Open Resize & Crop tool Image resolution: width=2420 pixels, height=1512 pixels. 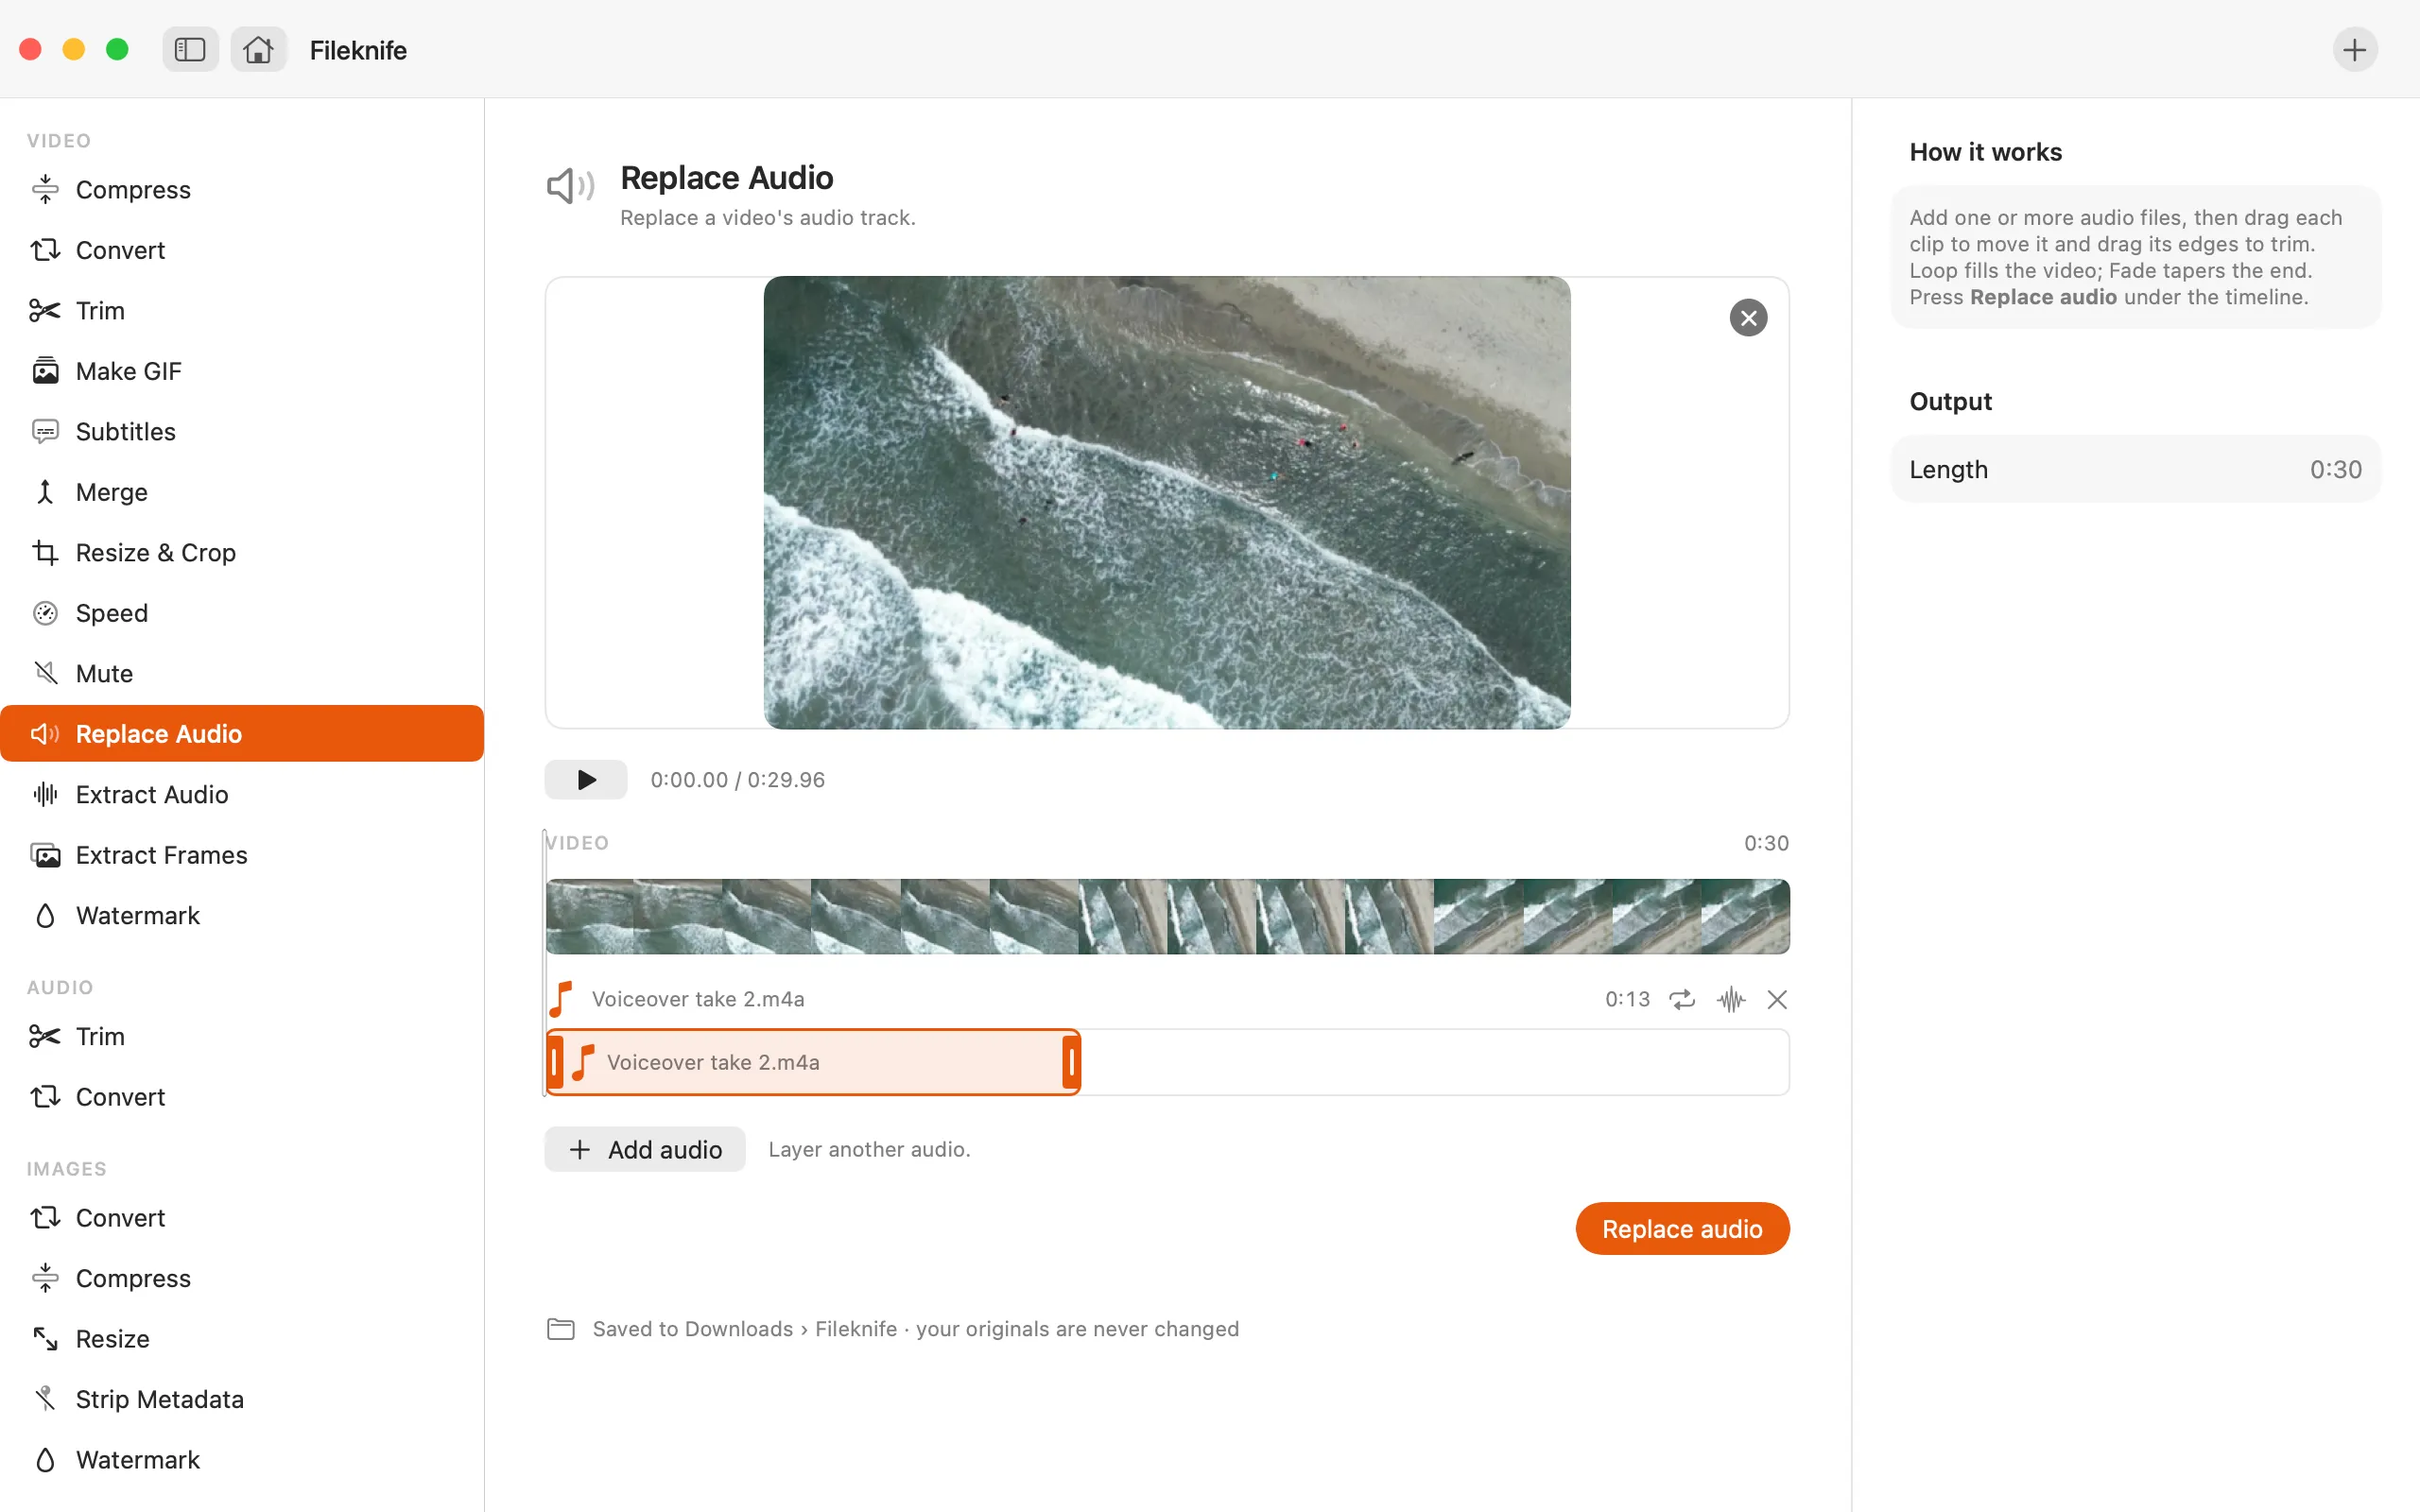tap(242, 552)
